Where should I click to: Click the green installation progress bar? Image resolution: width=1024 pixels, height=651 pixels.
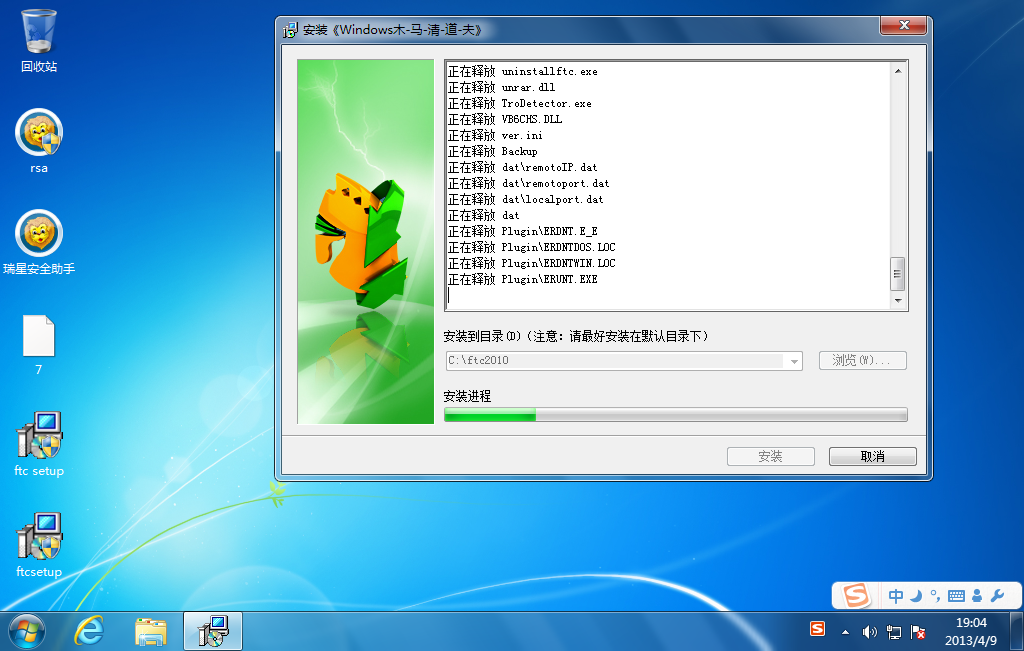675,415
